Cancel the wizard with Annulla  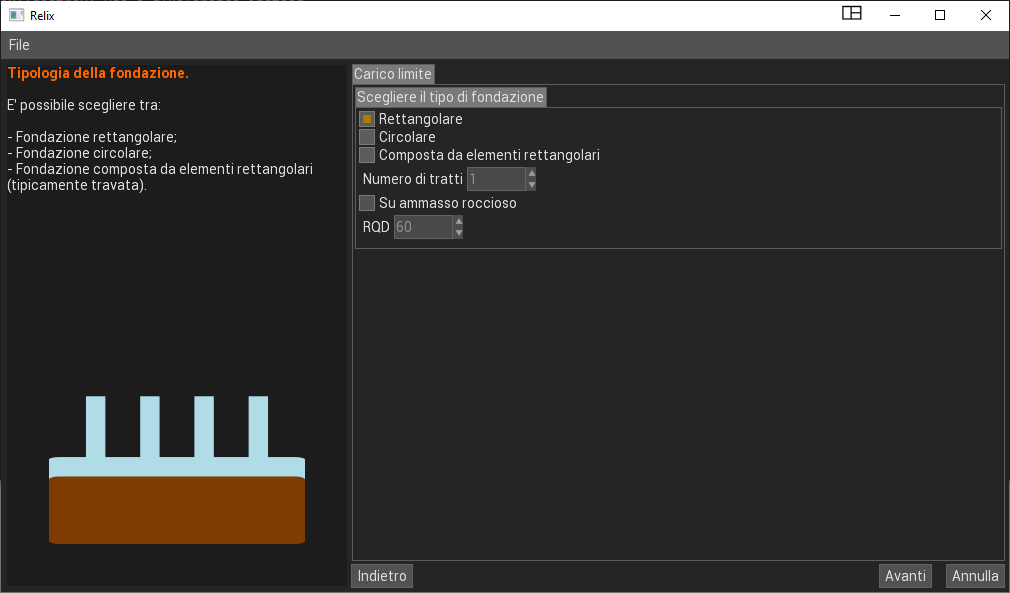coord(975,576)
